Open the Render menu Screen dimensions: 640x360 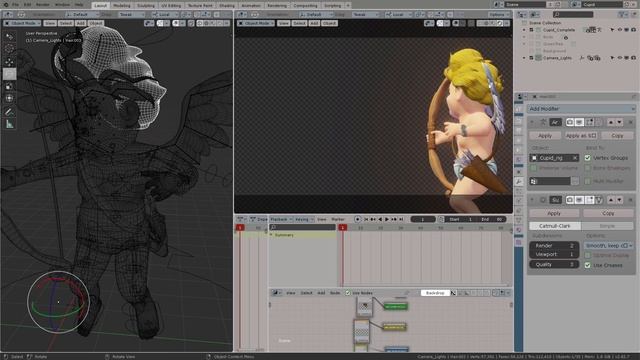tap(43, 4)
